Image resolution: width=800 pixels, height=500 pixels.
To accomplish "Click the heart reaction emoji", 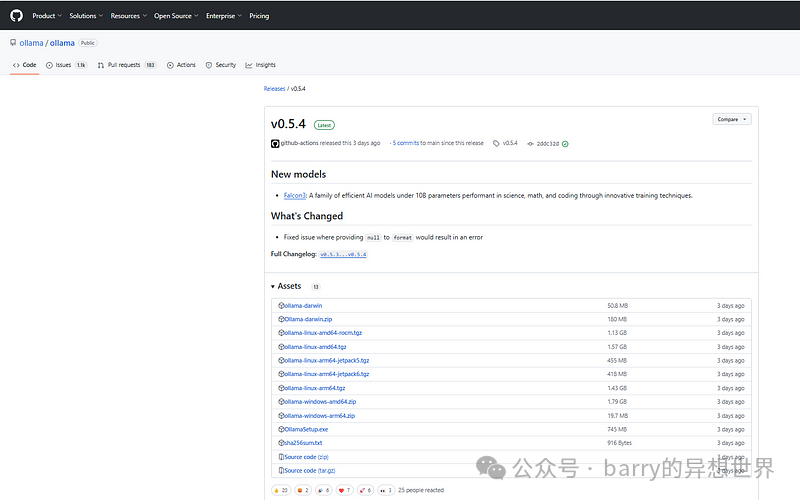I will pos(340,490).
